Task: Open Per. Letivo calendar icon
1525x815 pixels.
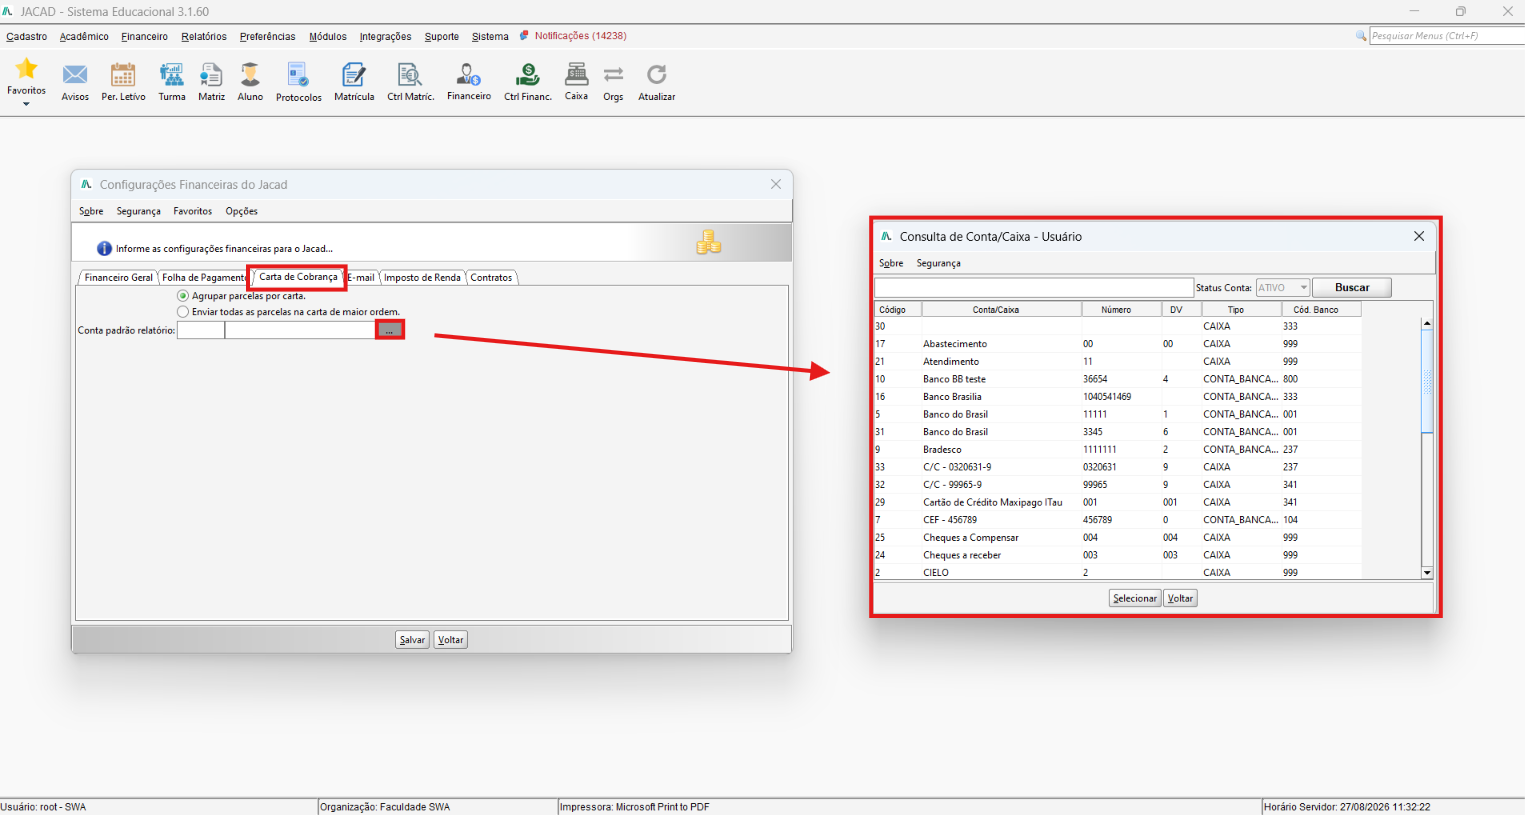Action: [x=123, y=75]
